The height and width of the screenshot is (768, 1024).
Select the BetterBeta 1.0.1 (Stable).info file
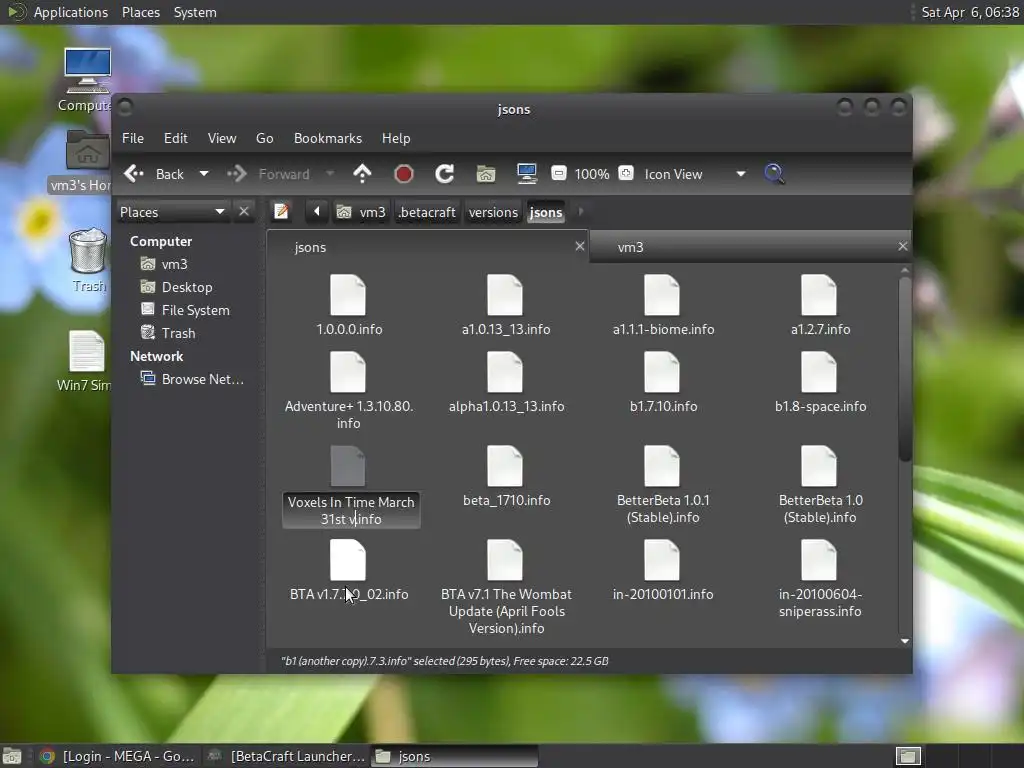[x=663, y=485]
